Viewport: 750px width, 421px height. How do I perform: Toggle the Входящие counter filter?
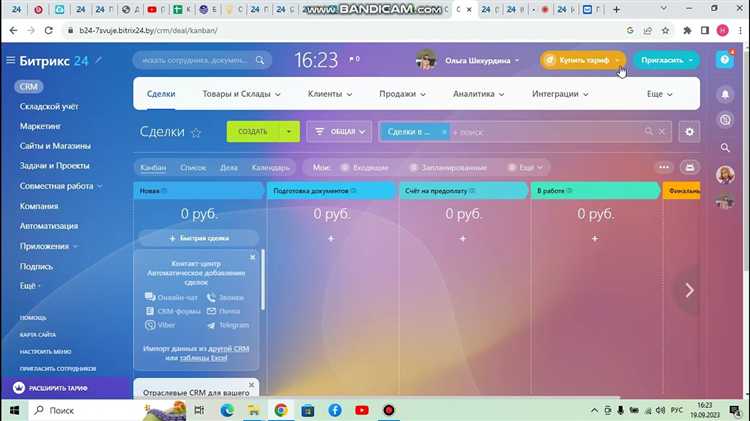(365, 167)
